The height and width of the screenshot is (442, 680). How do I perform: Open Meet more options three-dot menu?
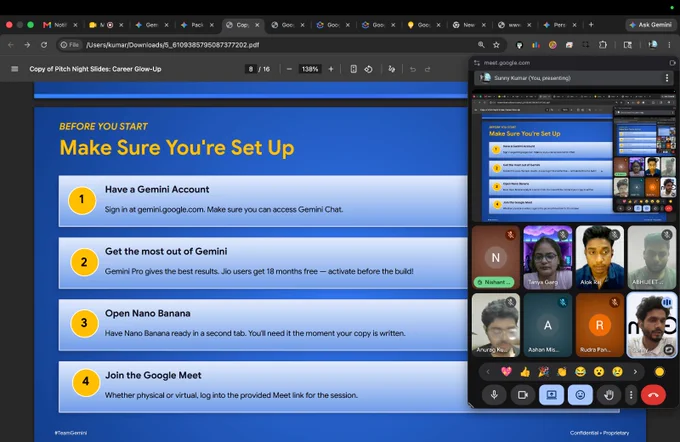pos(631,395)
